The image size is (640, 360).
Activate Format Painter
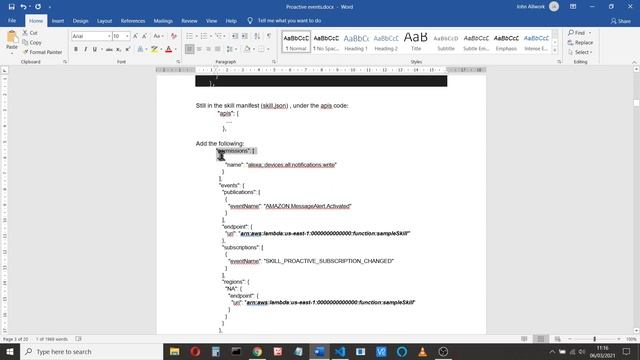coord(42,52)
